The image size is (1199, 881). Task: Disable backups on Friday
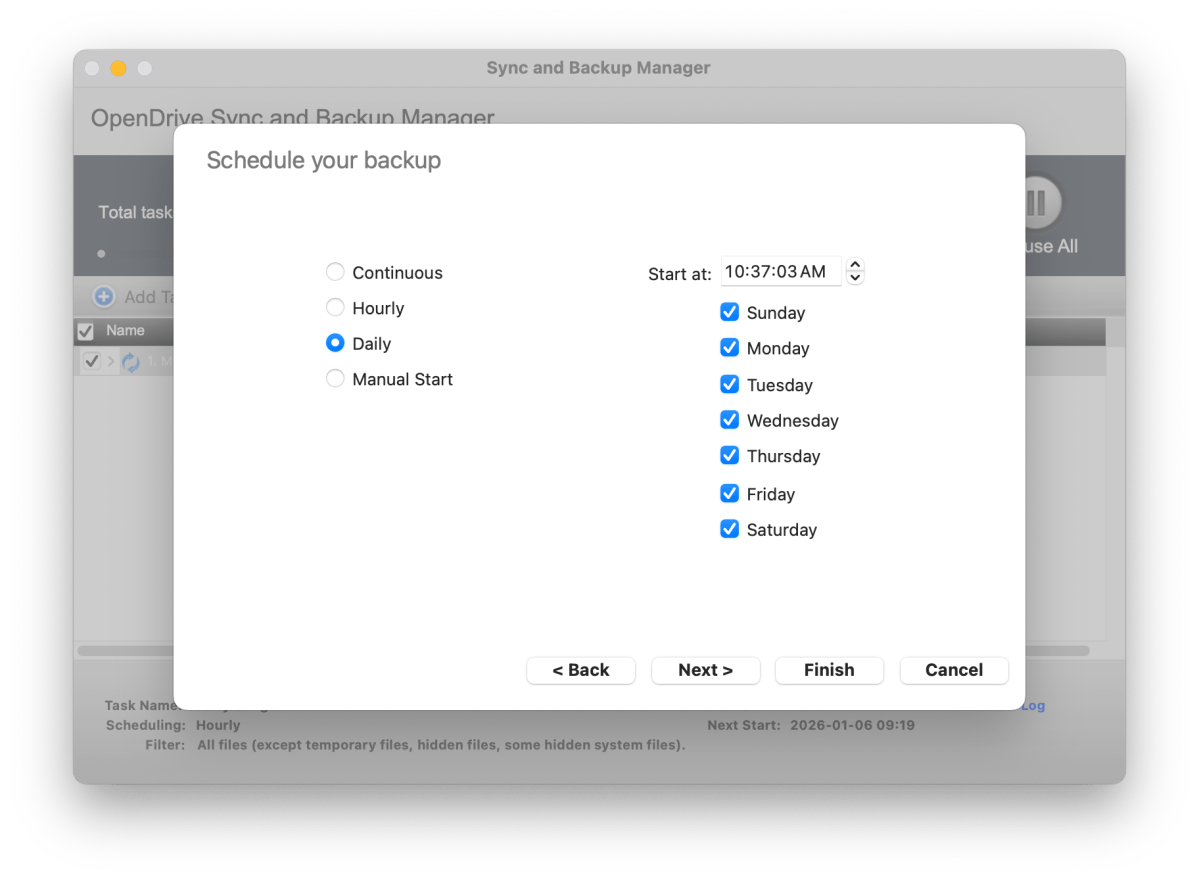click(x=730, y=494)
